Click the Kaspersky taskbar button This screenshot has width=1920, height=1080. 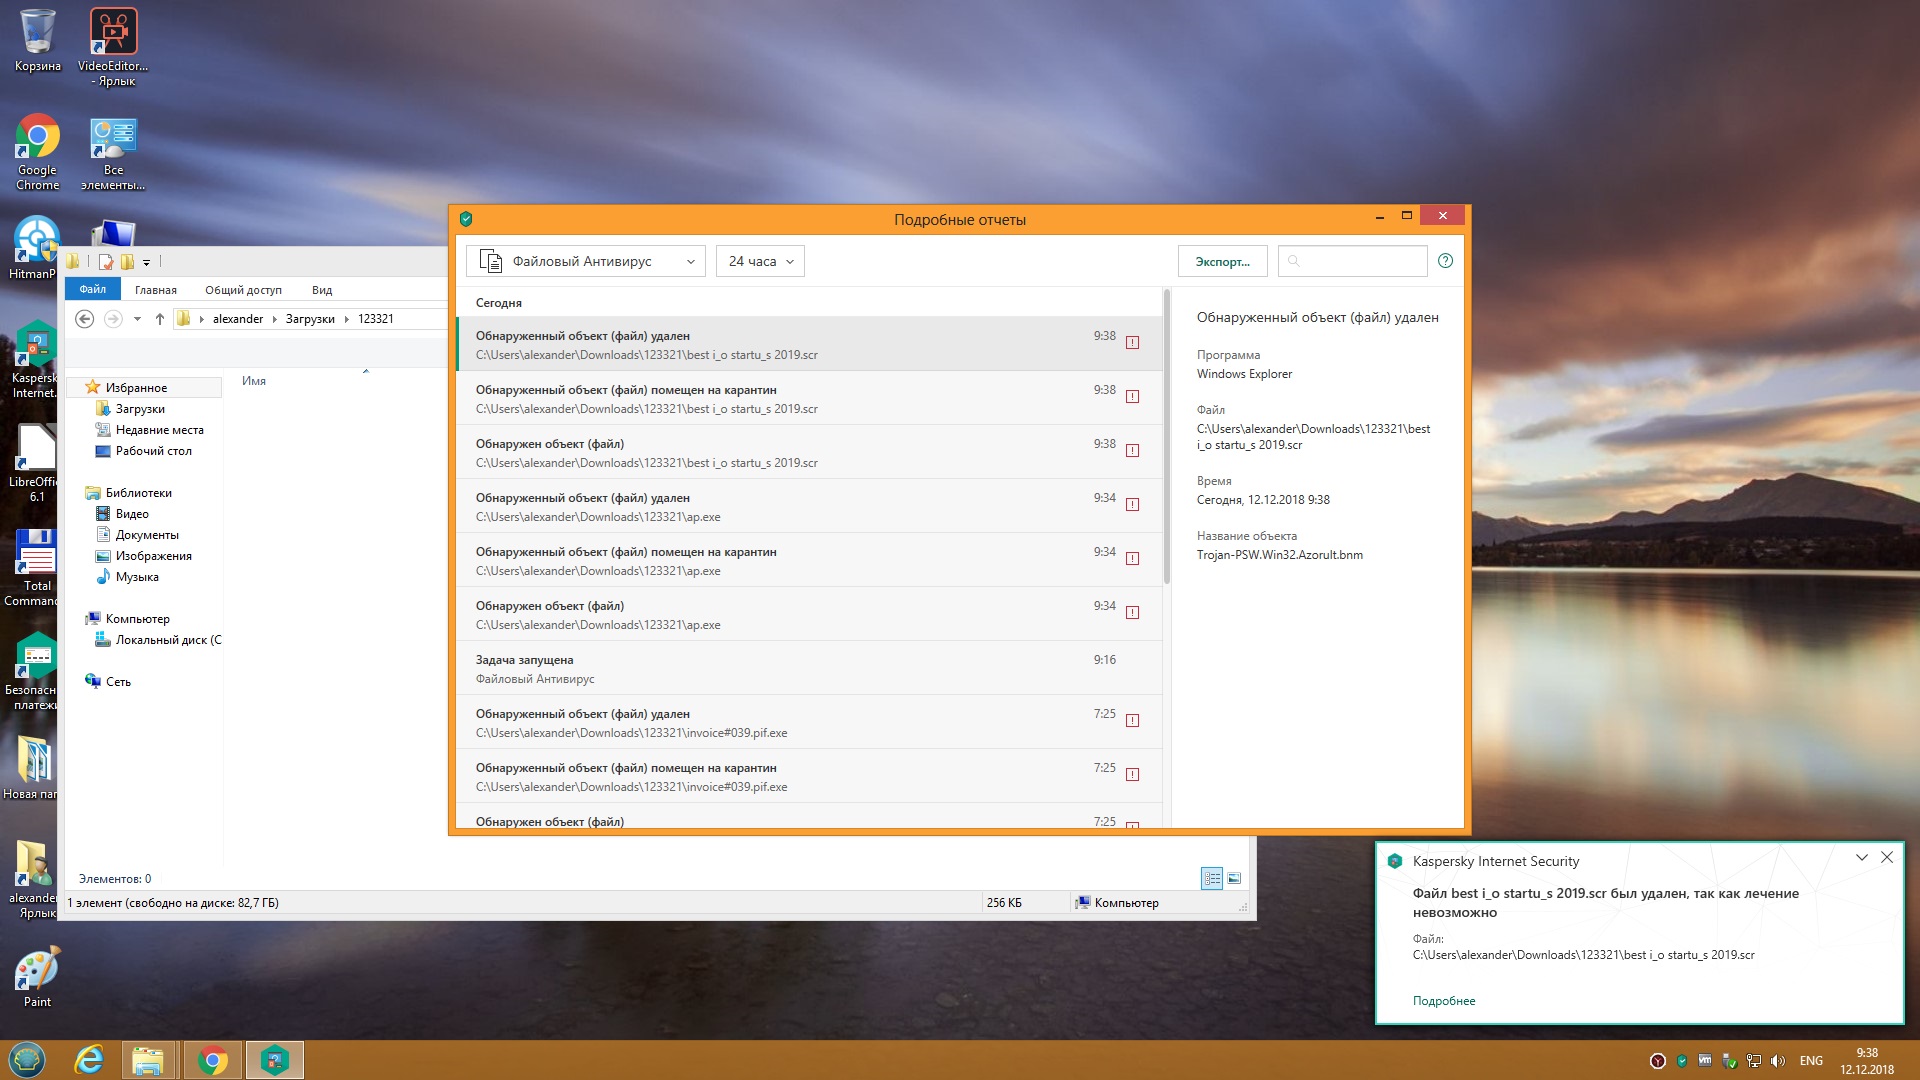(275, 1059)
